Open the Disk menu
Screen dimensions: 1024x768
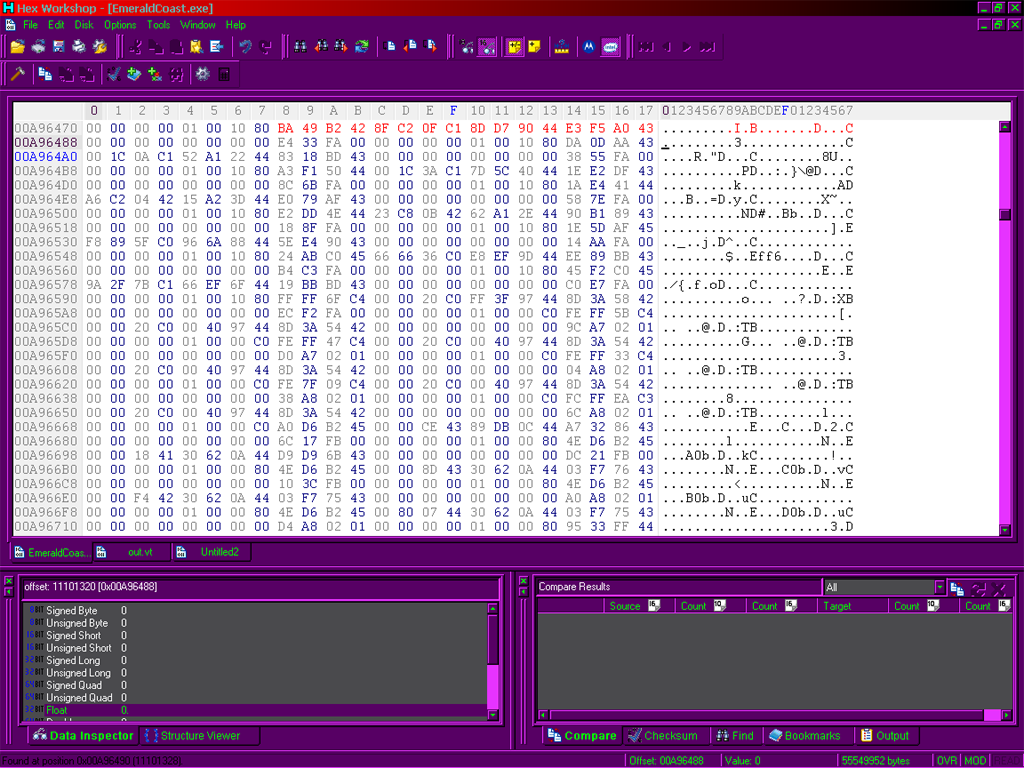(x=84, y=25)
